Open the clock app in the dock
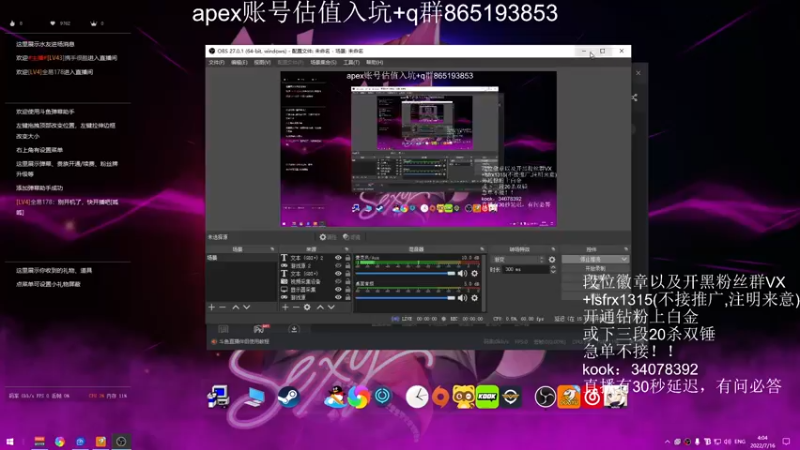The image size is (800, 450). tap(417, 397)
